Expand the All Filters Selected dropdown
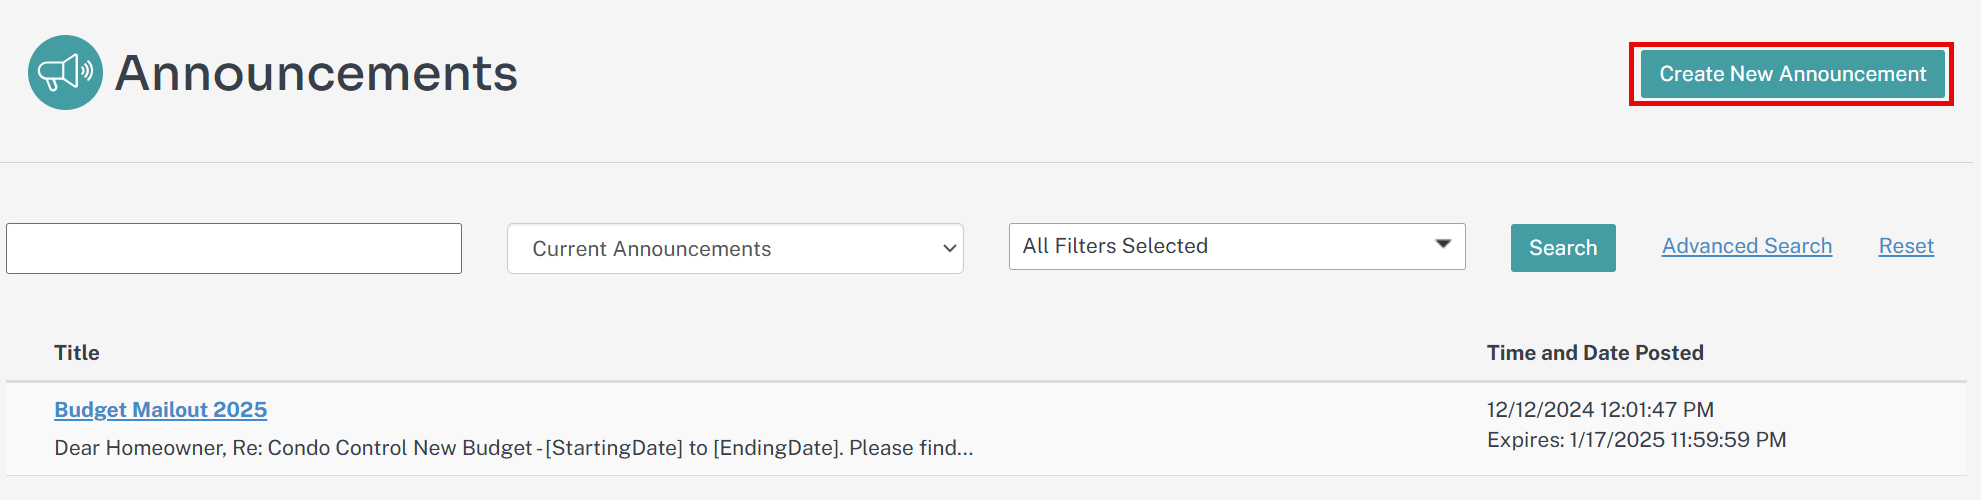 click(1237, 246)
